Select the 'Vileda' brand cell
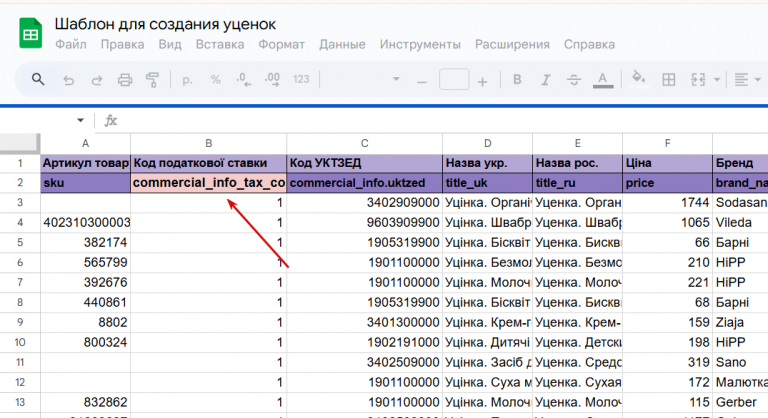Image resolution: width=768 pixels, height=418 pixels. point(740,223)
